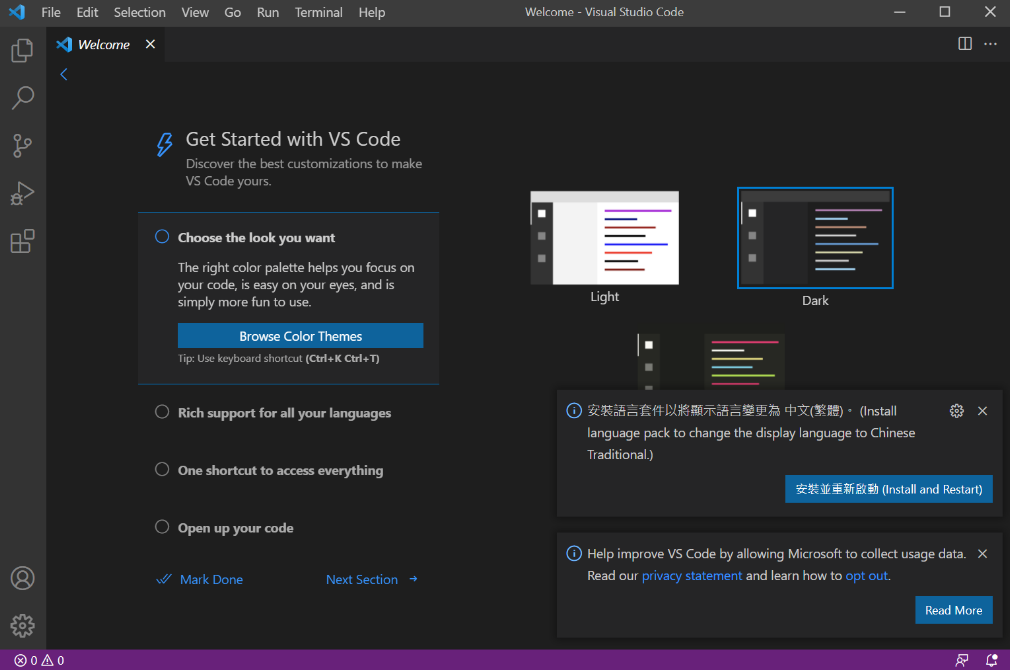The width and height of the screenshot is (1010, 670).
Task: Click the info icon on language notification
Action: point(573,411)
